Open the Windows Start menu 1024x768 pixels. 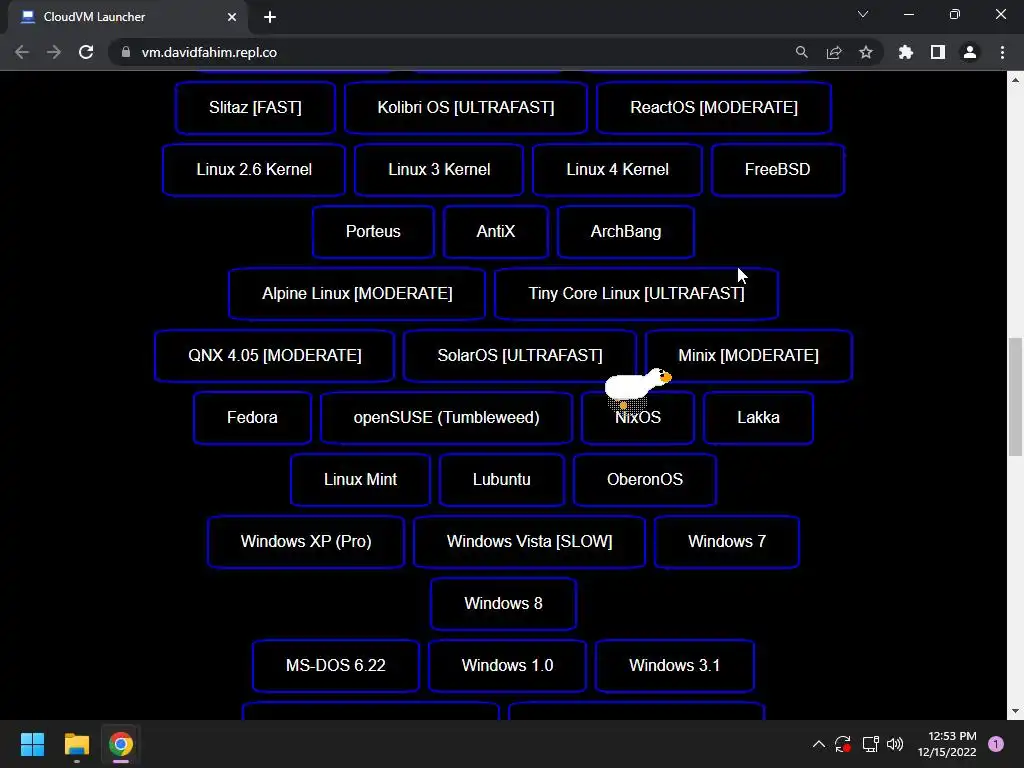click(32, 744)
